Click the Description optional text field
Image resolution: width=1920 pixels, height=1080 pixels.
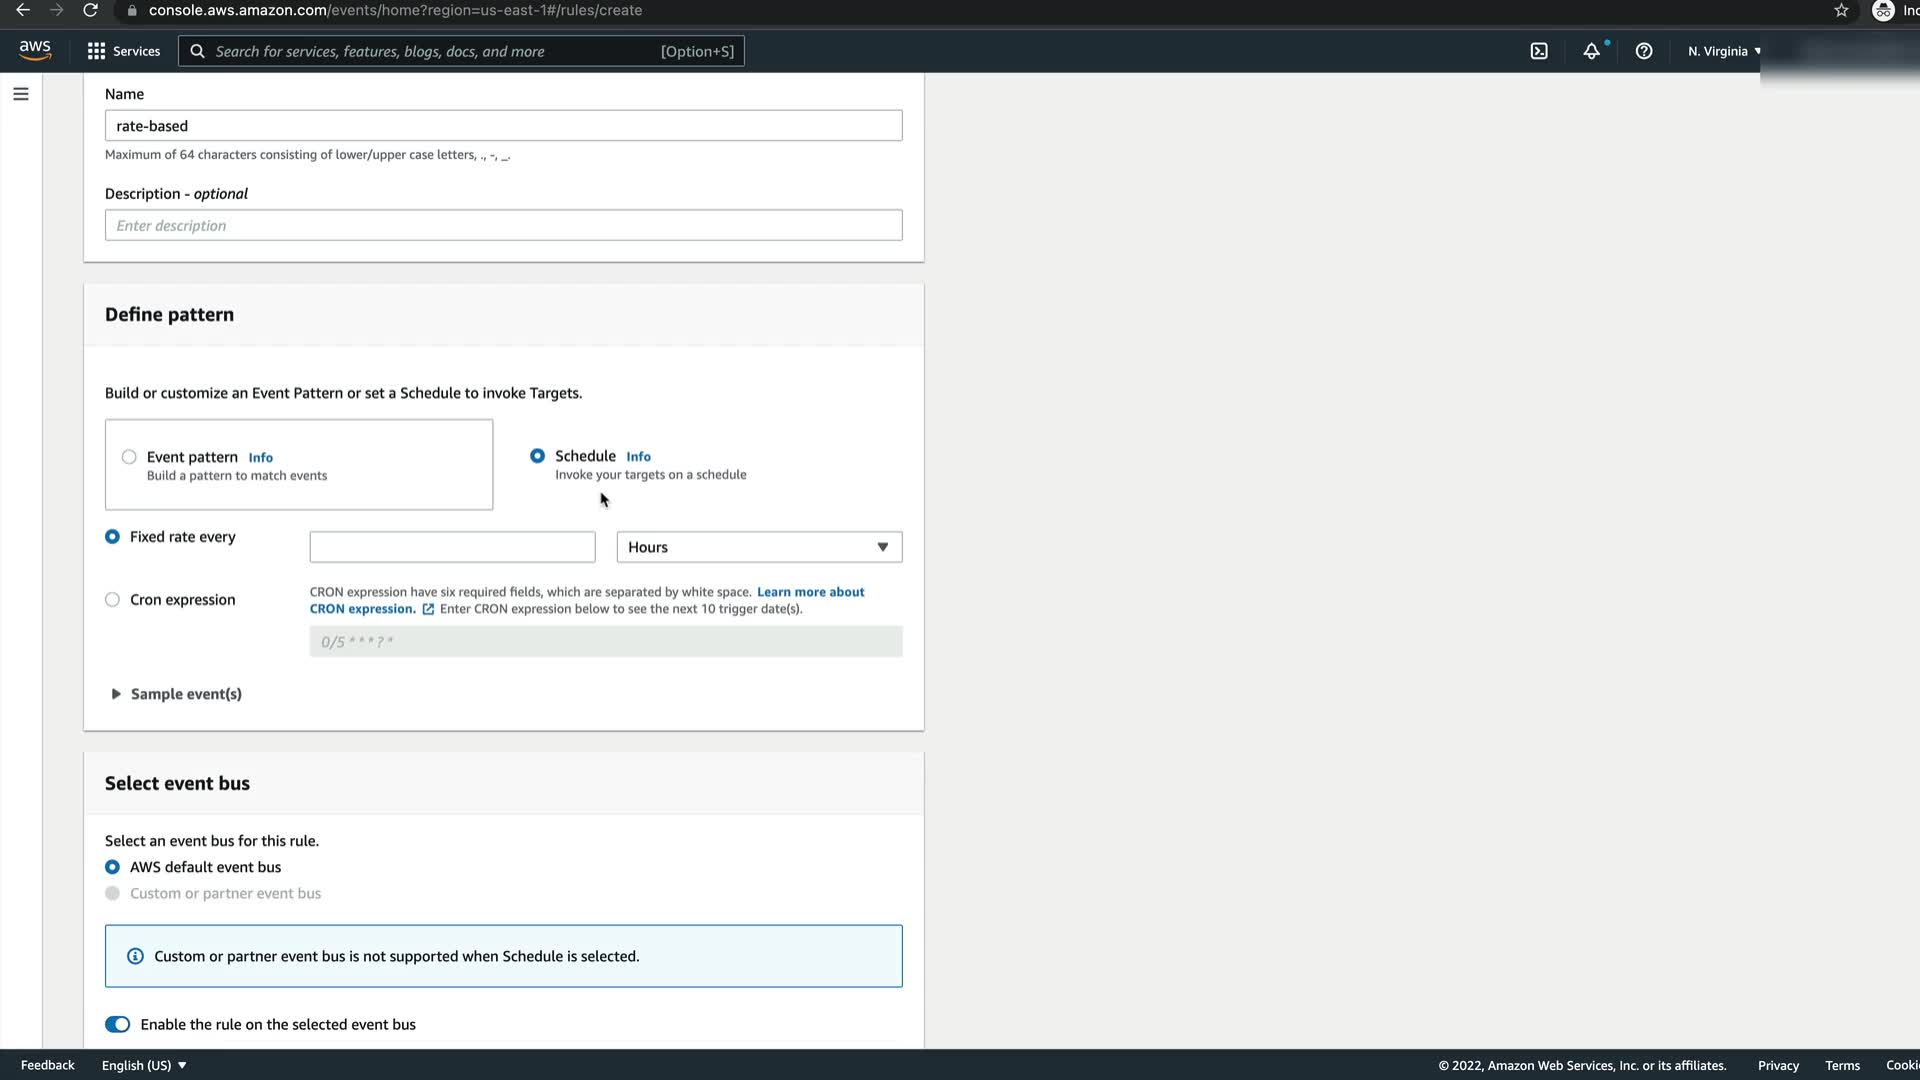[503, 225]
